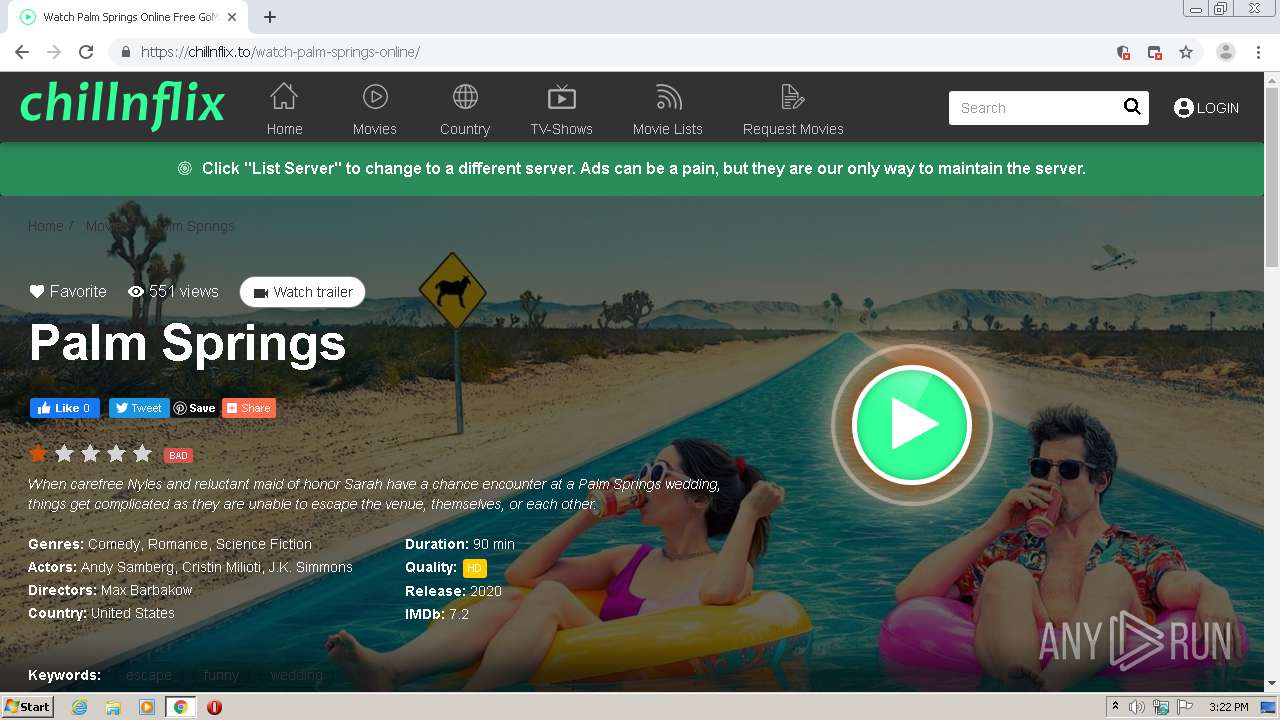Expand hidden system tray icons
The width and height of the screenshot is (1280, 720).
point(1115,707)
